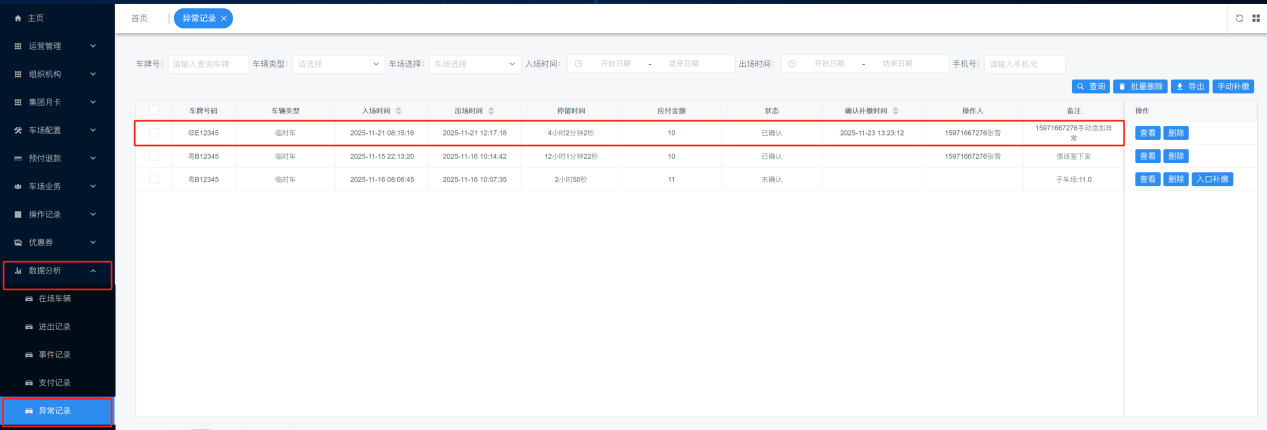Check the row with entry time 2025-11-15 22:13:20
Image resolution: width=1267 pixels, height=430 pixels.
tap(154, 156)
